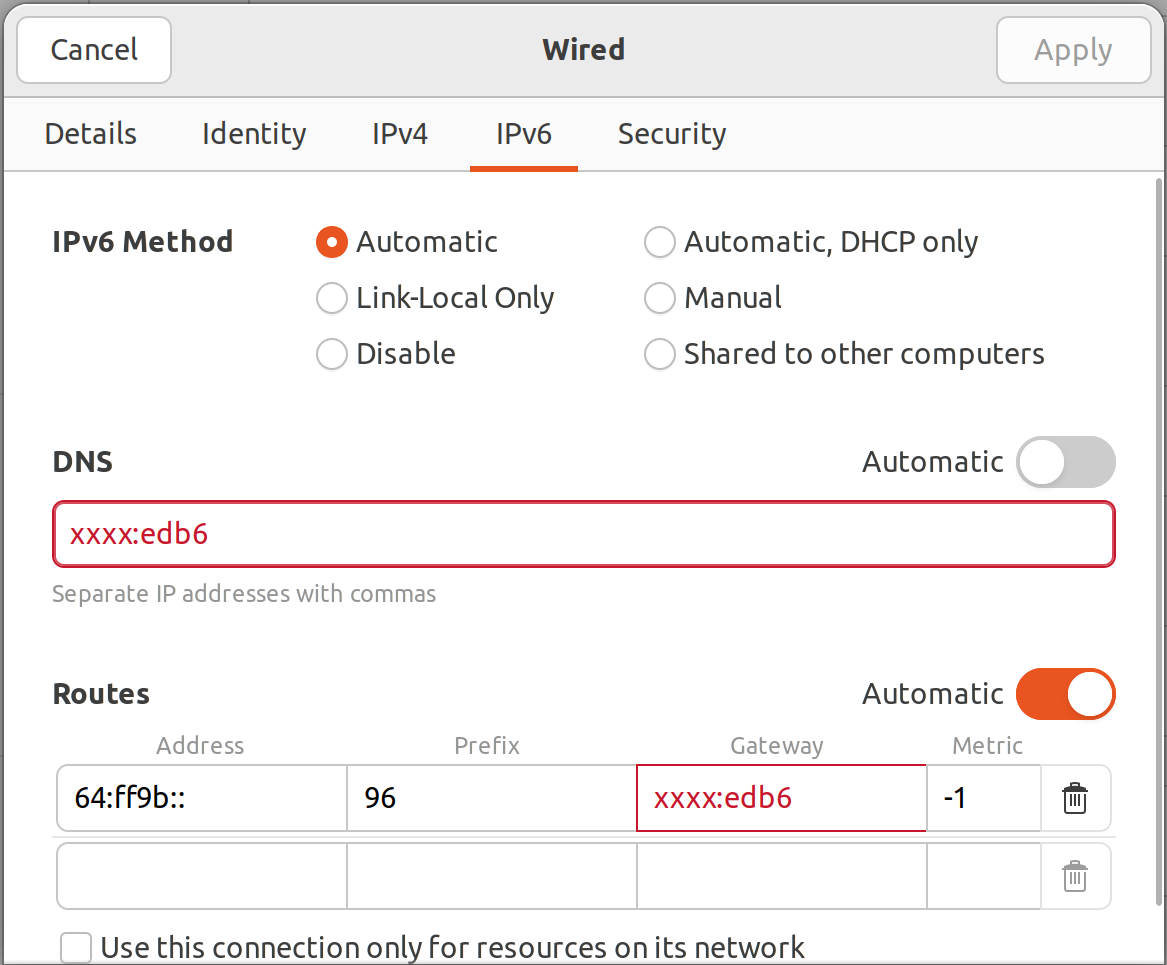
Task: Open the Security tab
Action: (672, 134)
